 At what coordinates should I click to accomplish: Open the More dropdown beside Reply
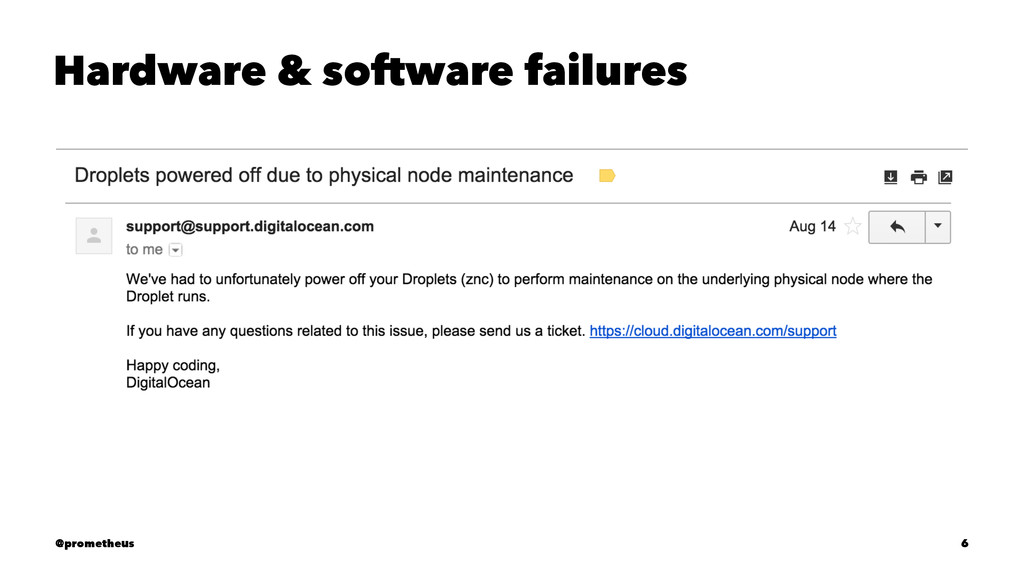[938, 227]
